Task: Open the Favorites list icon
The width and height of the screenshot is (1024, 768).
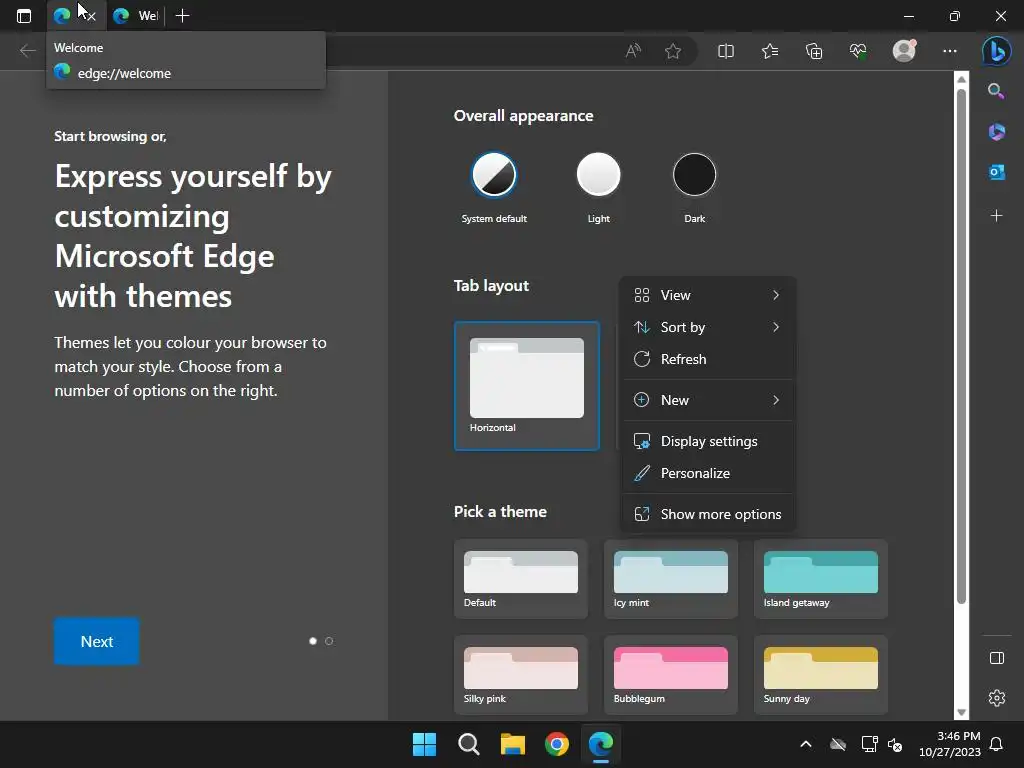Action: coord(770,50)
